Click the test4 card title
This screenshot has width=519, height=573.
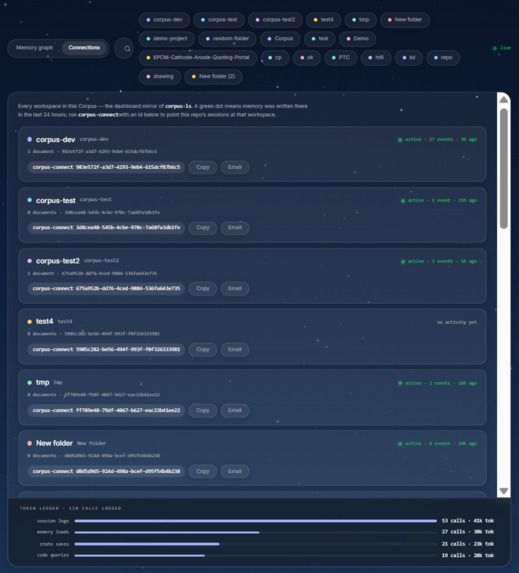point(45,322)
